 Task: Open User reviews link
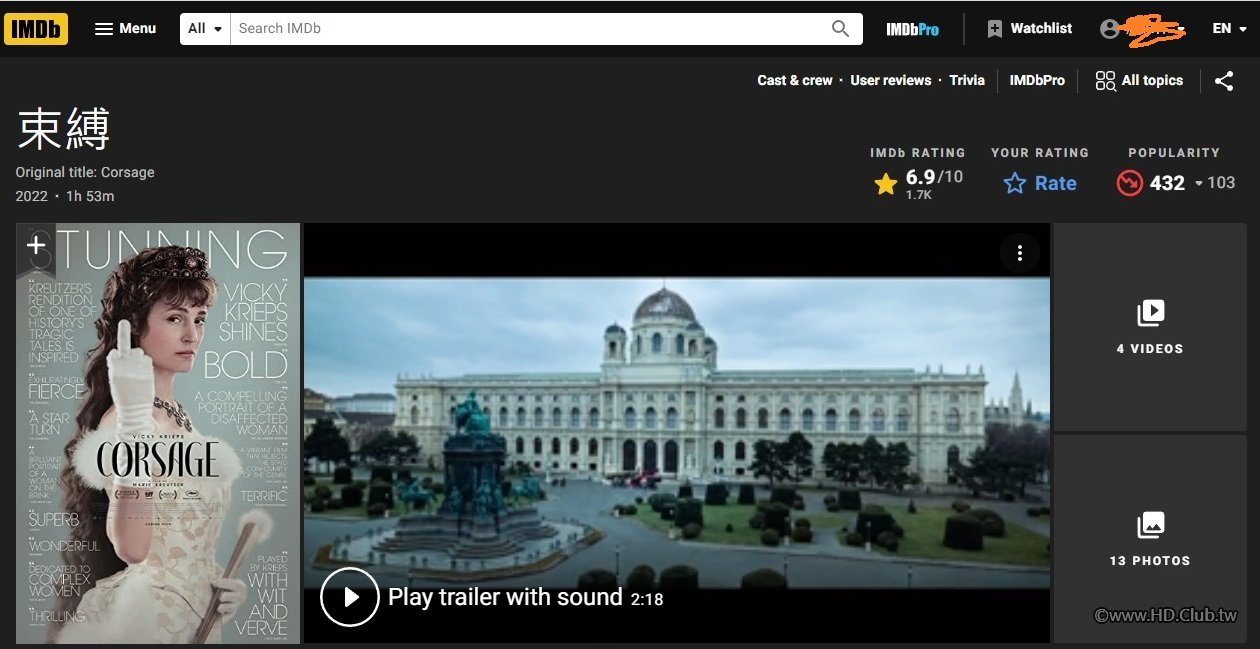click(890, 80)
